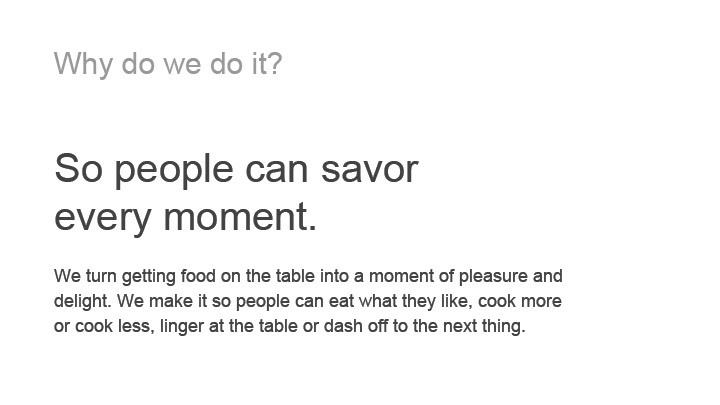720x405 pixels.
Task: Click the 'Why do we do it?' heading
Action: tap(168, 64)
